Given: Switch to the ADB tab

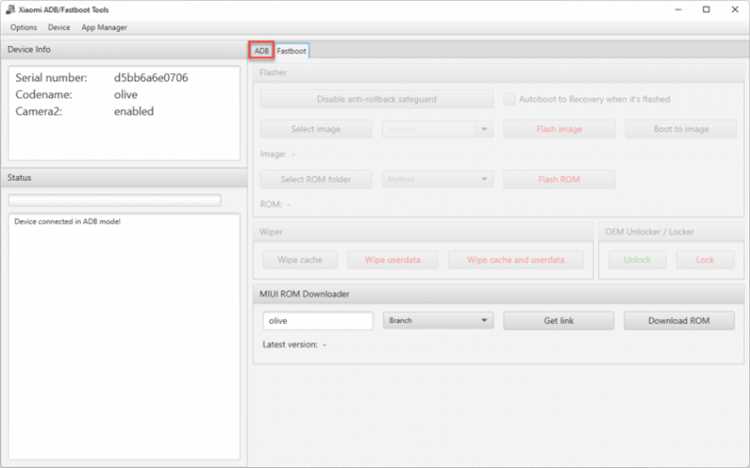Looking at the screenshot, I should pos(261,50).
